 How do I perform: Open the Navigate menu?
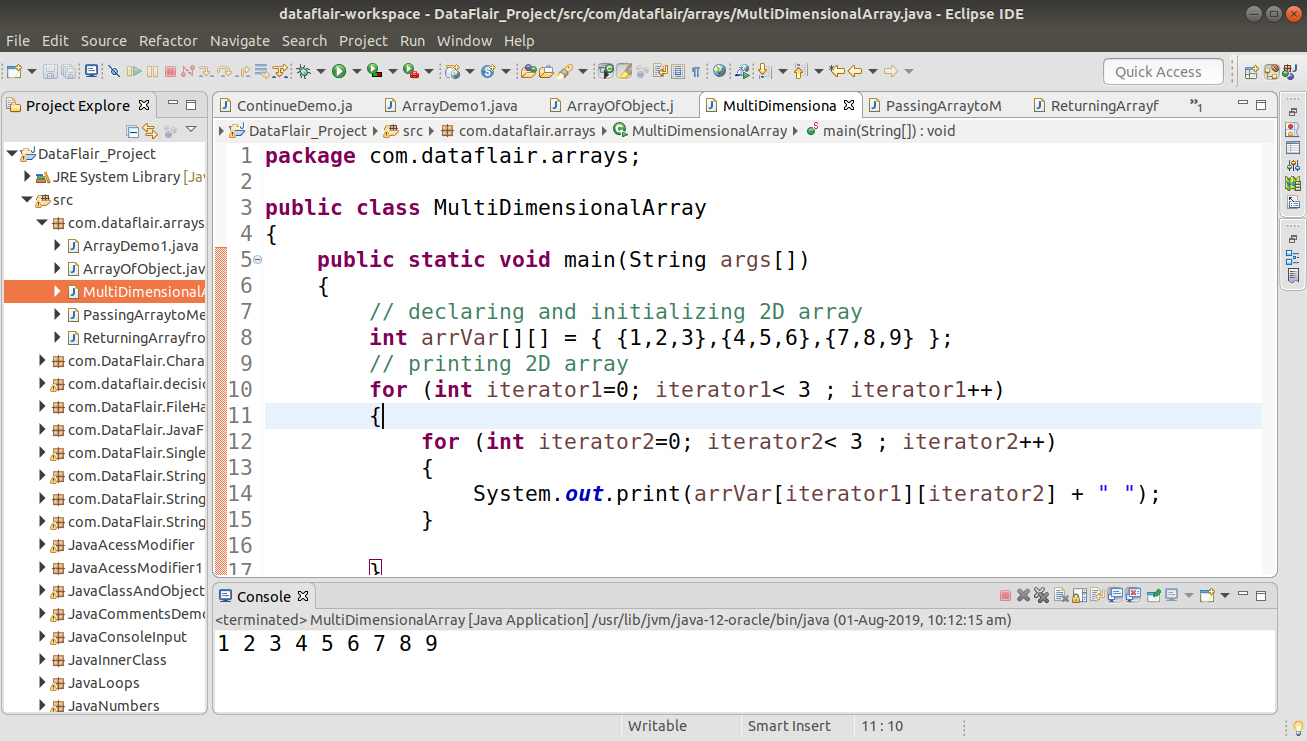pyautogui.click(x=240, y=41)
